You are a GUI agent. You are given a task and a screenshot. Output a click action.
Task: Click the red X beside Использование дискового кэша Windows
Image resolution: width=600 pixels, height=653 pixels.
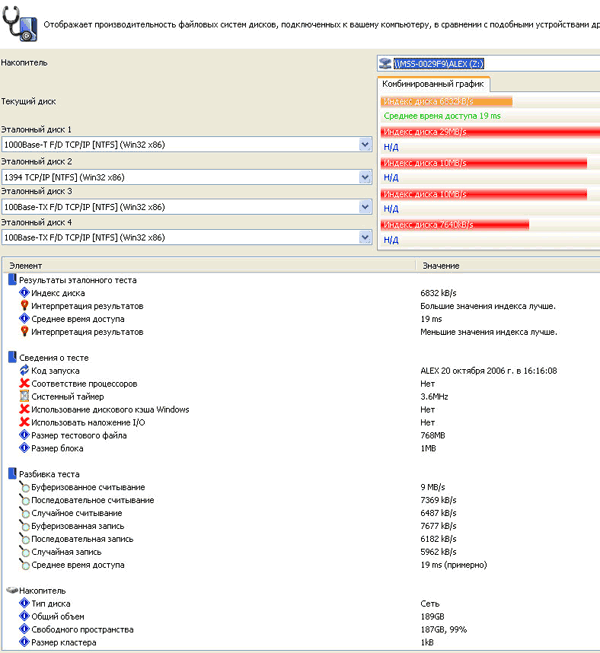click(x=24, y=409)
